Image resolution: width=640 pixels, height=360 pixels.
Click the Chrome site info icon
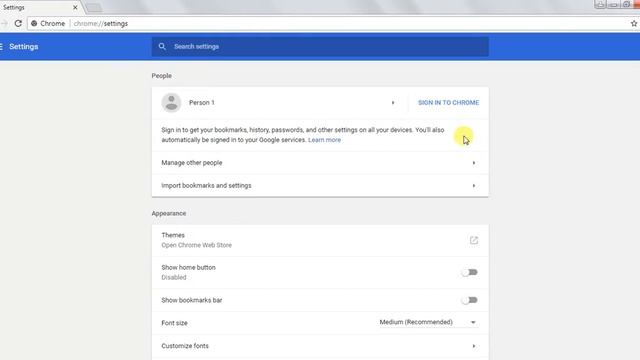34,23
